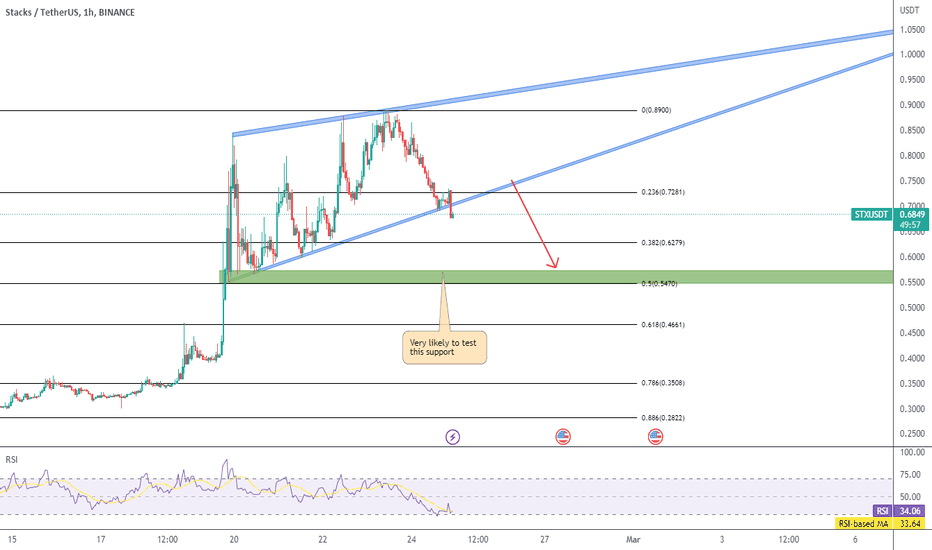Select the green support zone rectangle
The height and width of the screenshot is (550, 932).
(556, 276)
